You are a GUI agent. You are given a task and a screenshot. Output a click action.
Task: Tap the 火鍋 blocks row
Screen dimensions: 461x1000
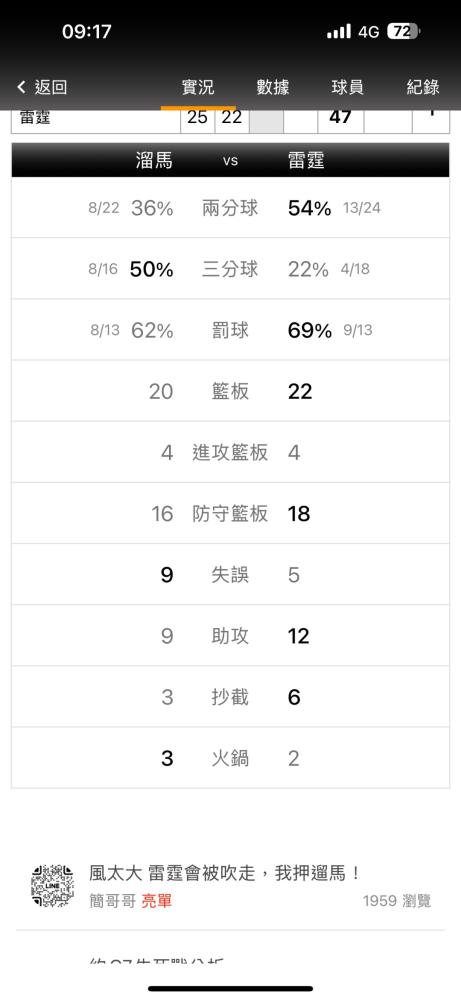point(230,758)
